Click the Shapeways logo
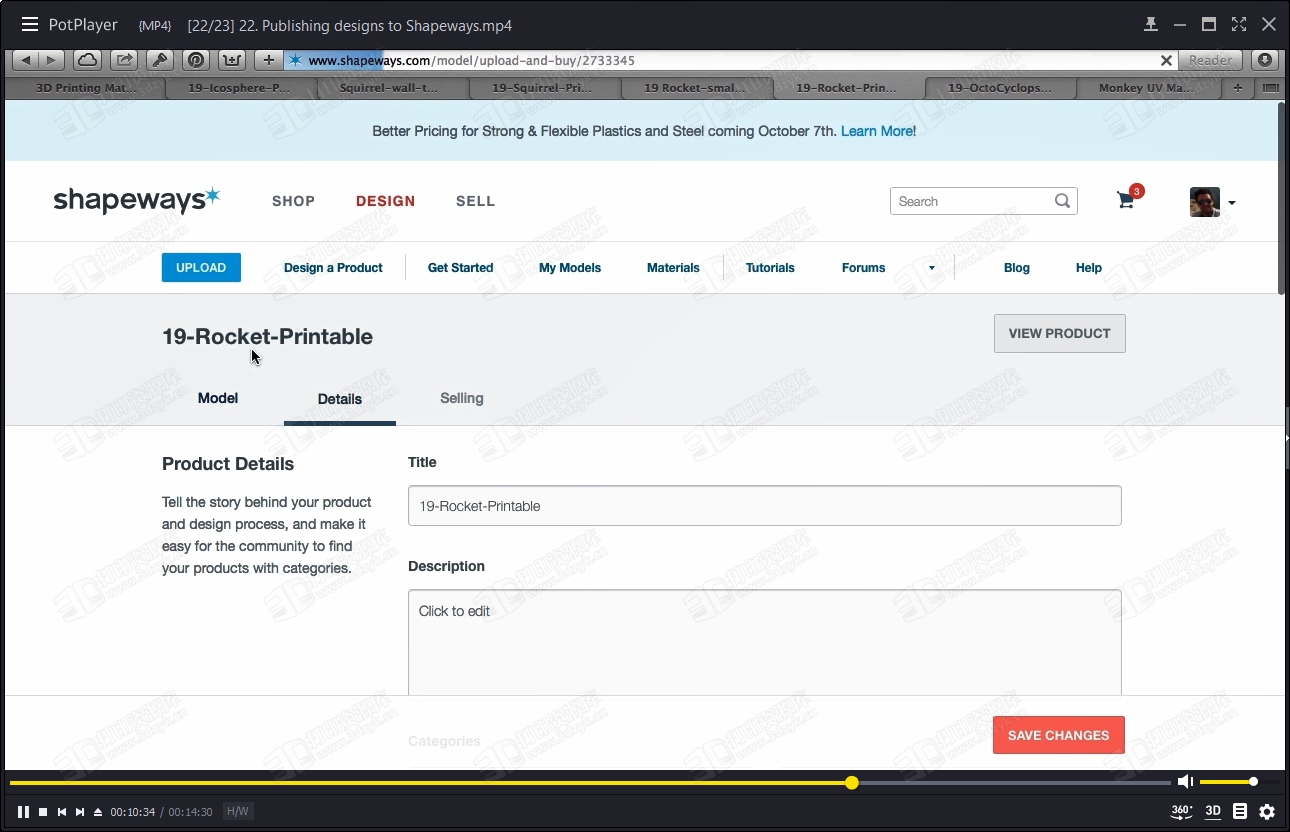 136,199
